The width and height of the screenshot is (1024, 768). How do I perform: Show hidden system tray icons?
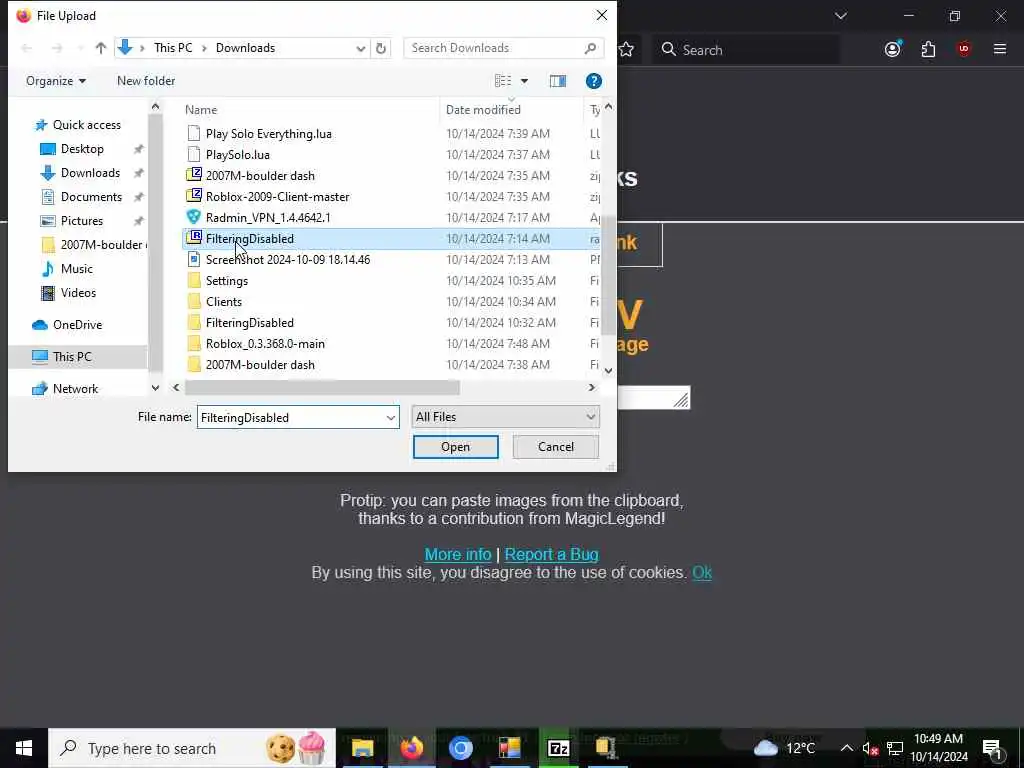(846, 748)
